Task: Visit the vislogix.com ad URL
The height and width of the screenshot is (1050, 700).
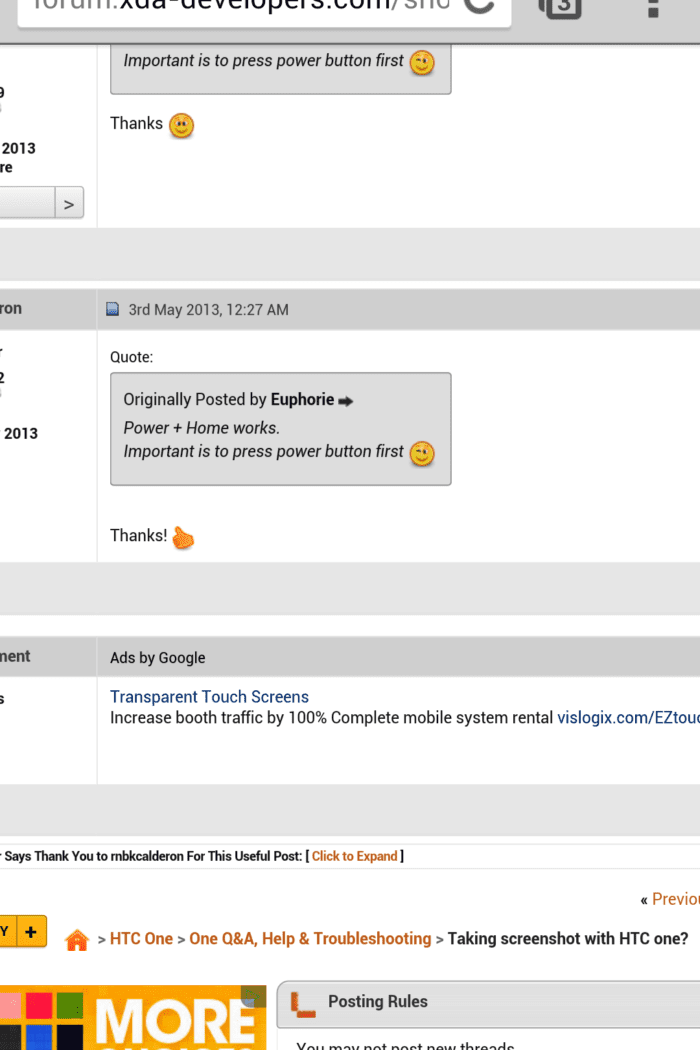Action: coord(628,718)
